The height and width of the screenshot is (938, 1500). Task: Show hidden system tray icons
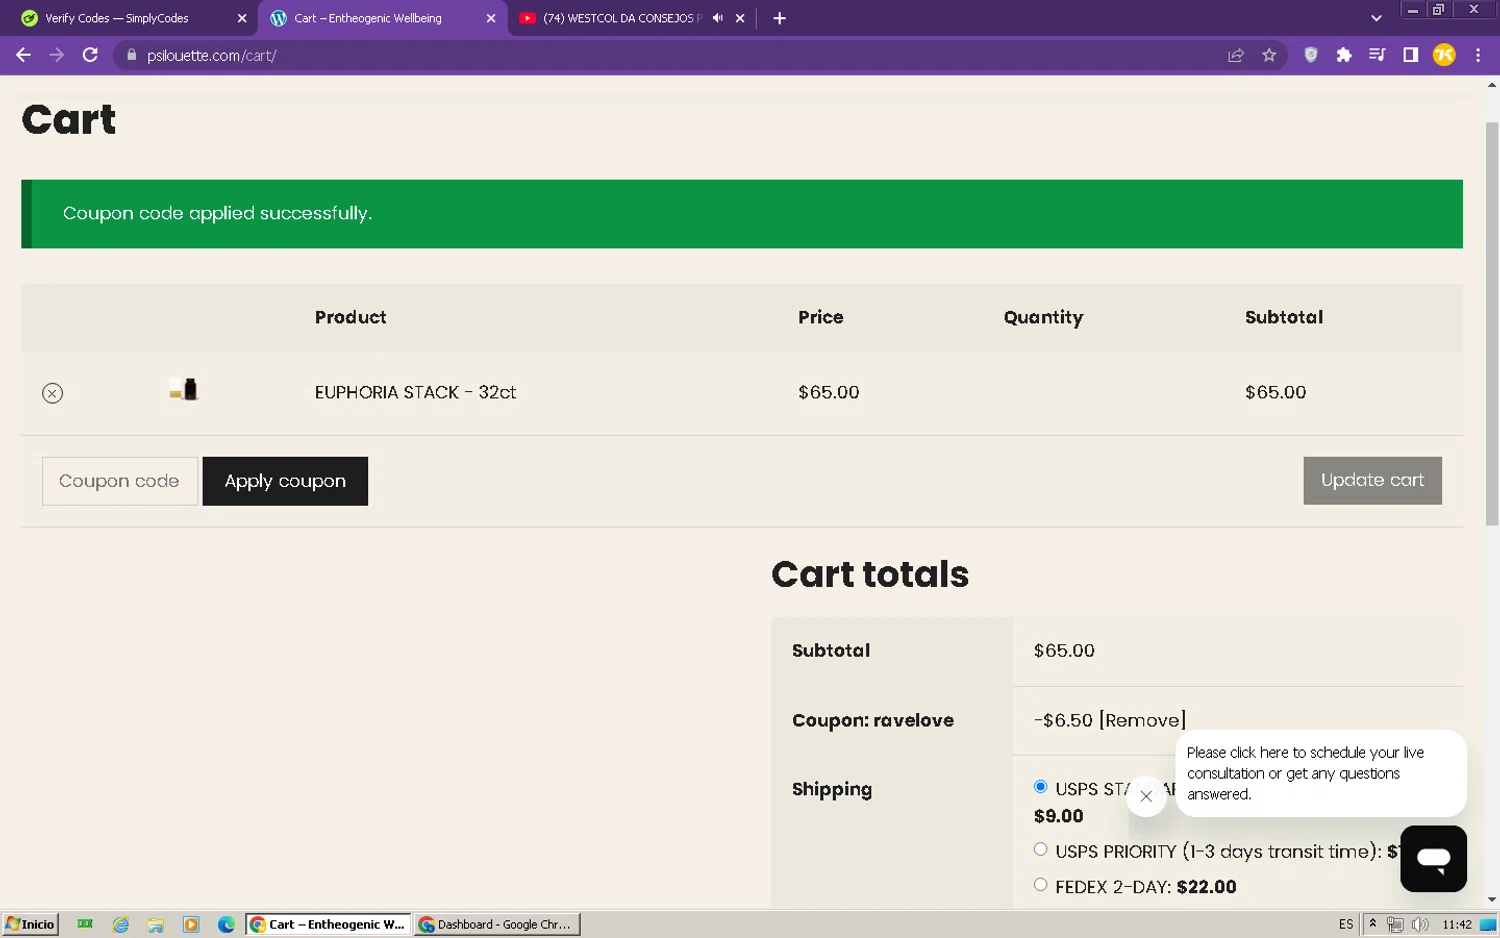click(x=1373, y=924)
